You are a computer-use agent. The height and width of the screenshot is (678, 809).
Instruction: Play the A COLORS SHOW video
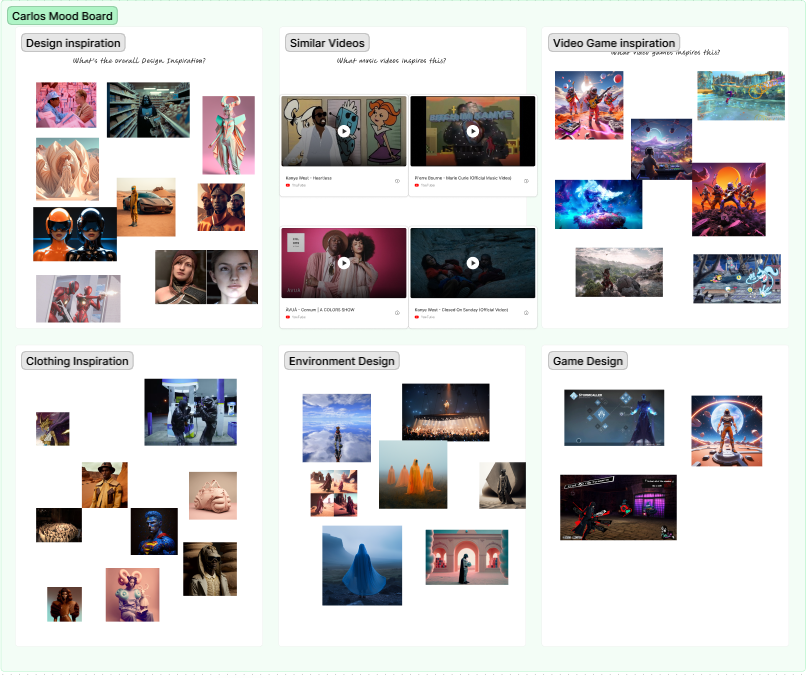coord(344,263)
